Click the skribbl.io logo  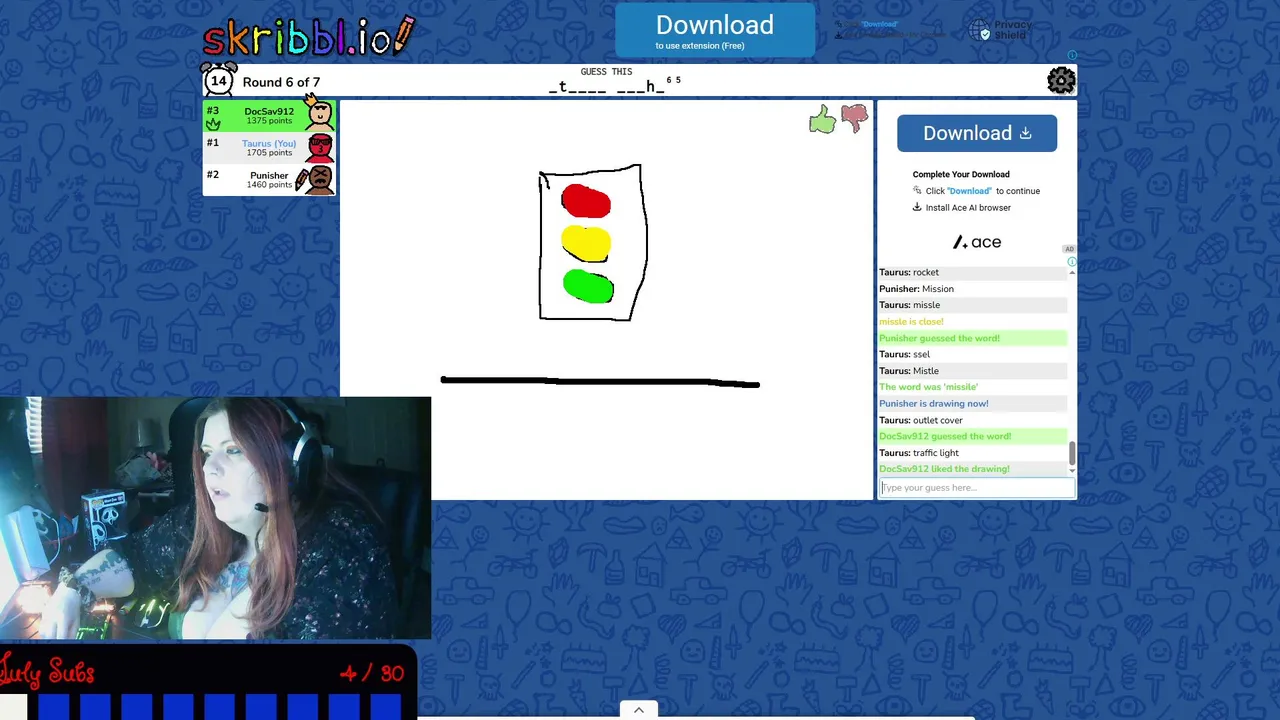click(x=308, y=37)
